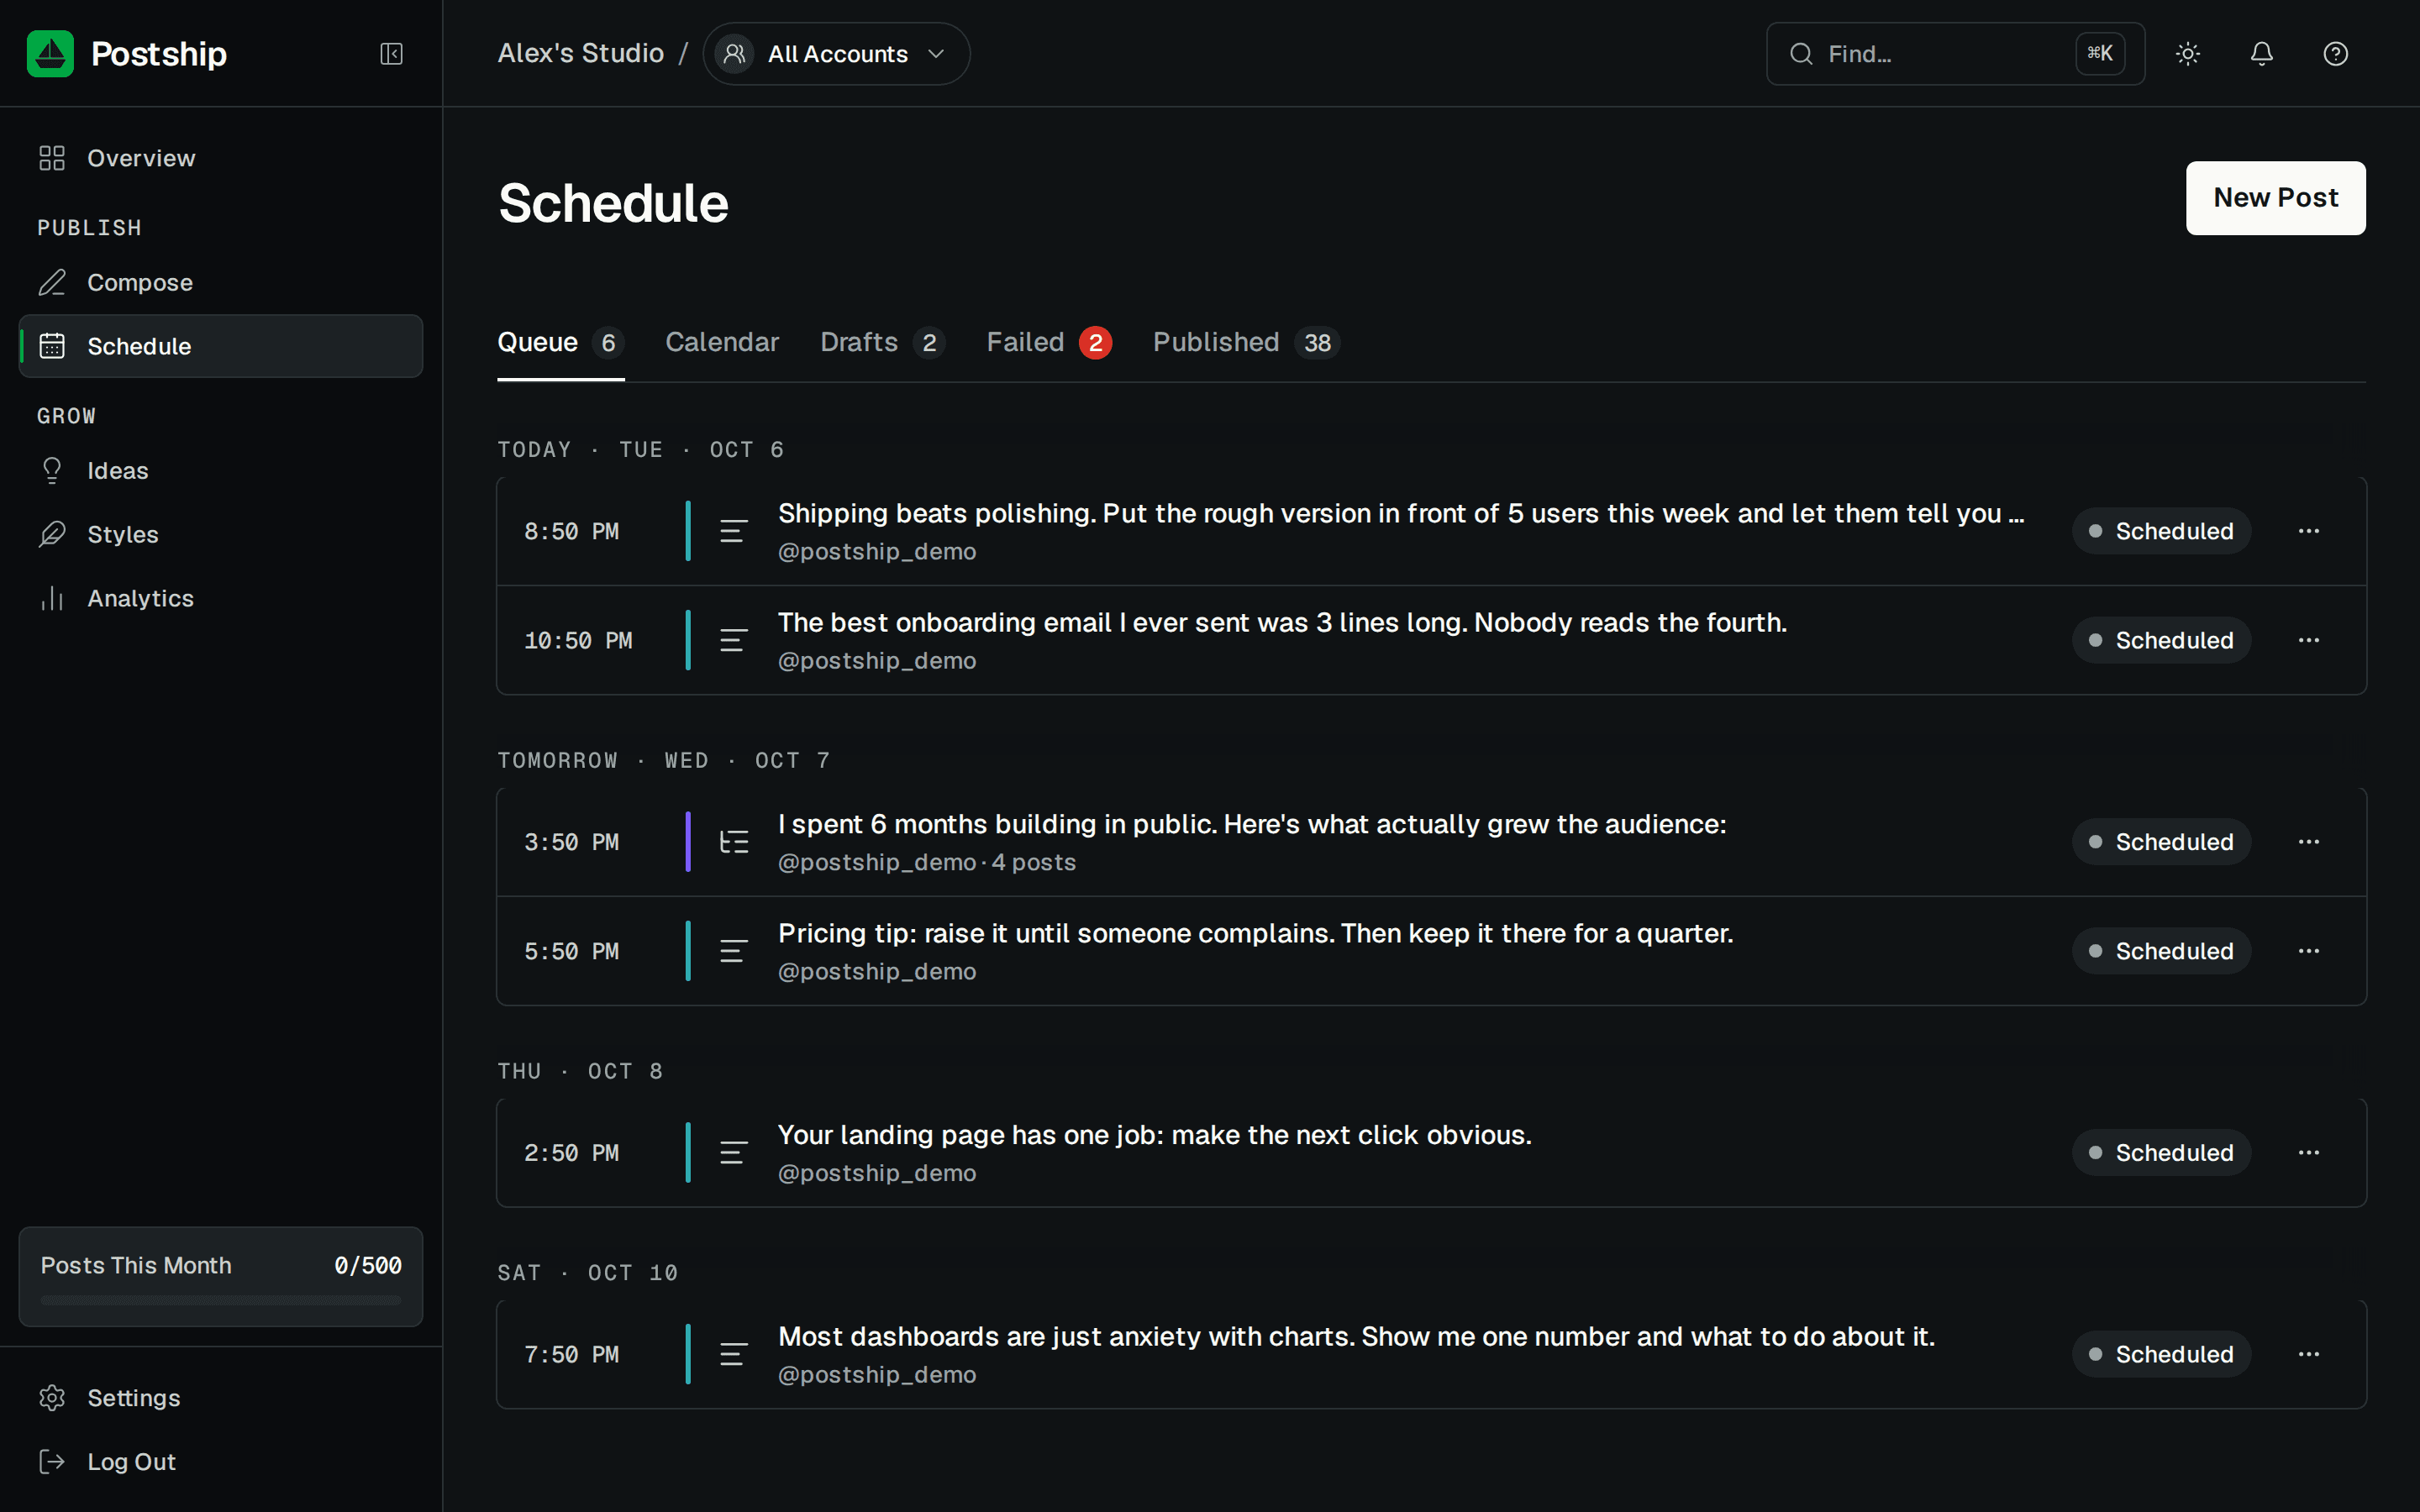Open more options for 7:50 PM post

(2309, 1354)
